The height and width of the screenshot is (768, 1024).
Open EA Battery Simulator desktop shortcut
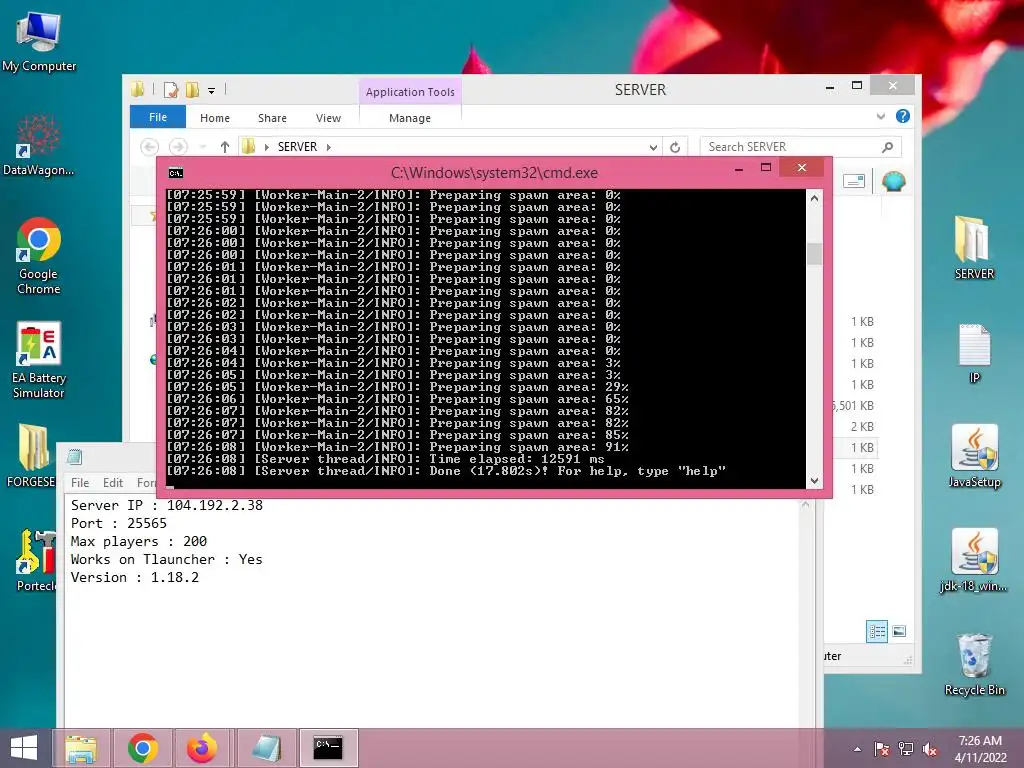(39, 360)
